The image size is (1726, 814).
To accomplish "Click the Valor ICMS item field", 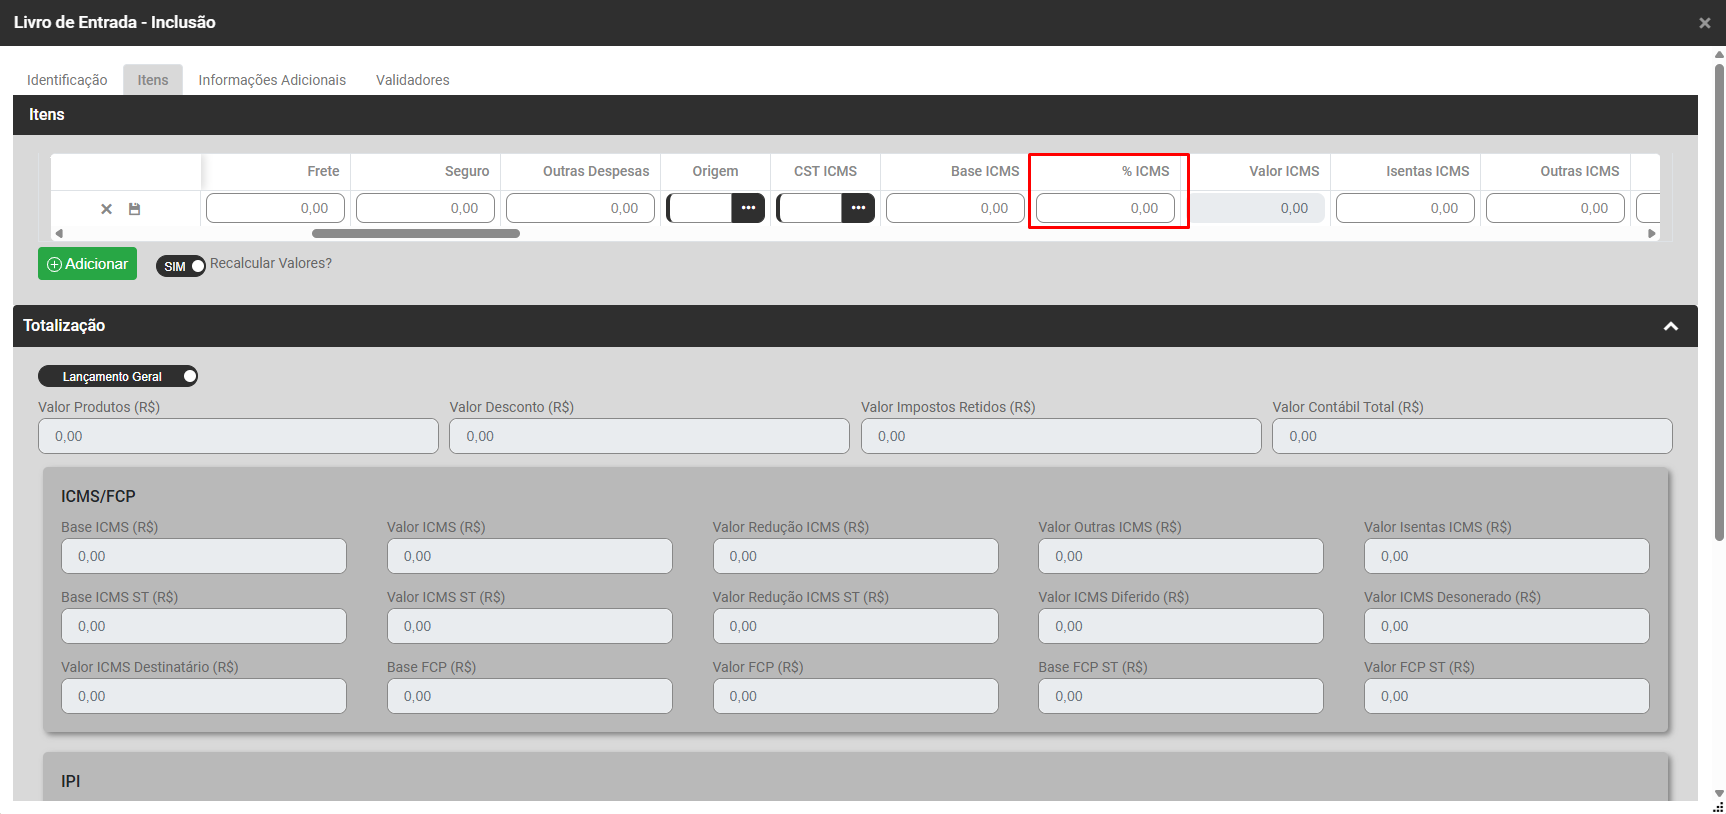I will [1255, 208].
